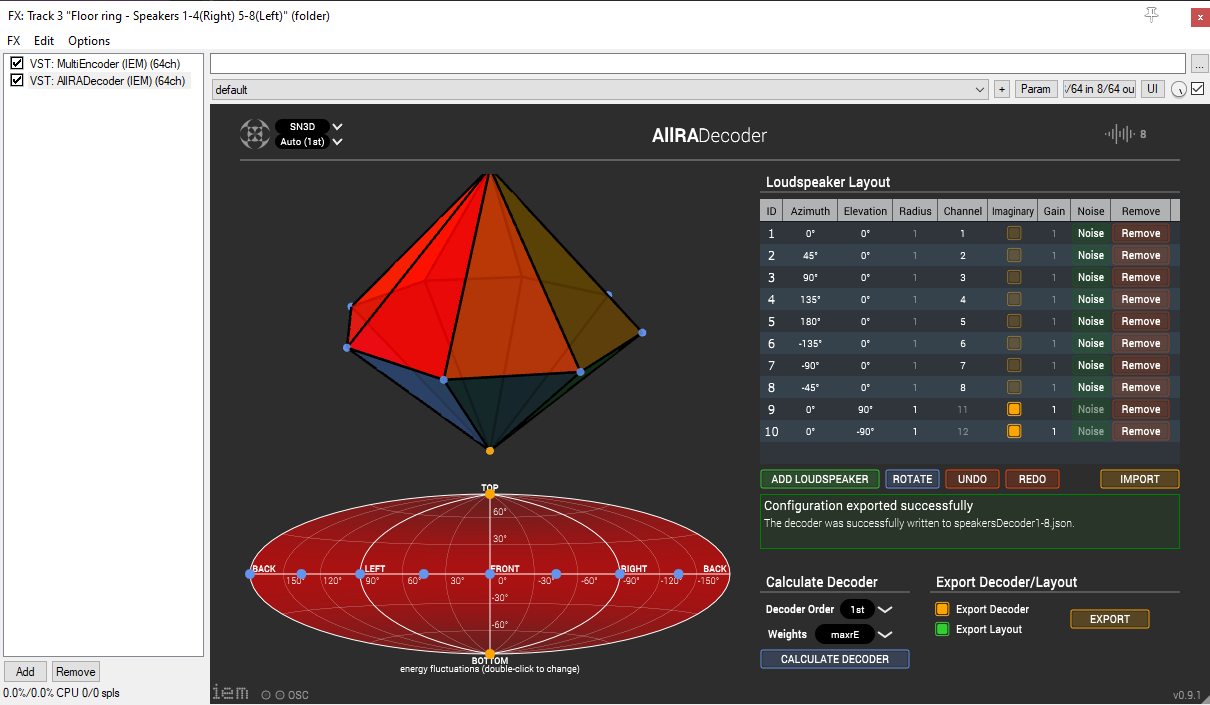Open the default preset dropdown
This screenshot has height=705, width=1210.
[601, 89]
